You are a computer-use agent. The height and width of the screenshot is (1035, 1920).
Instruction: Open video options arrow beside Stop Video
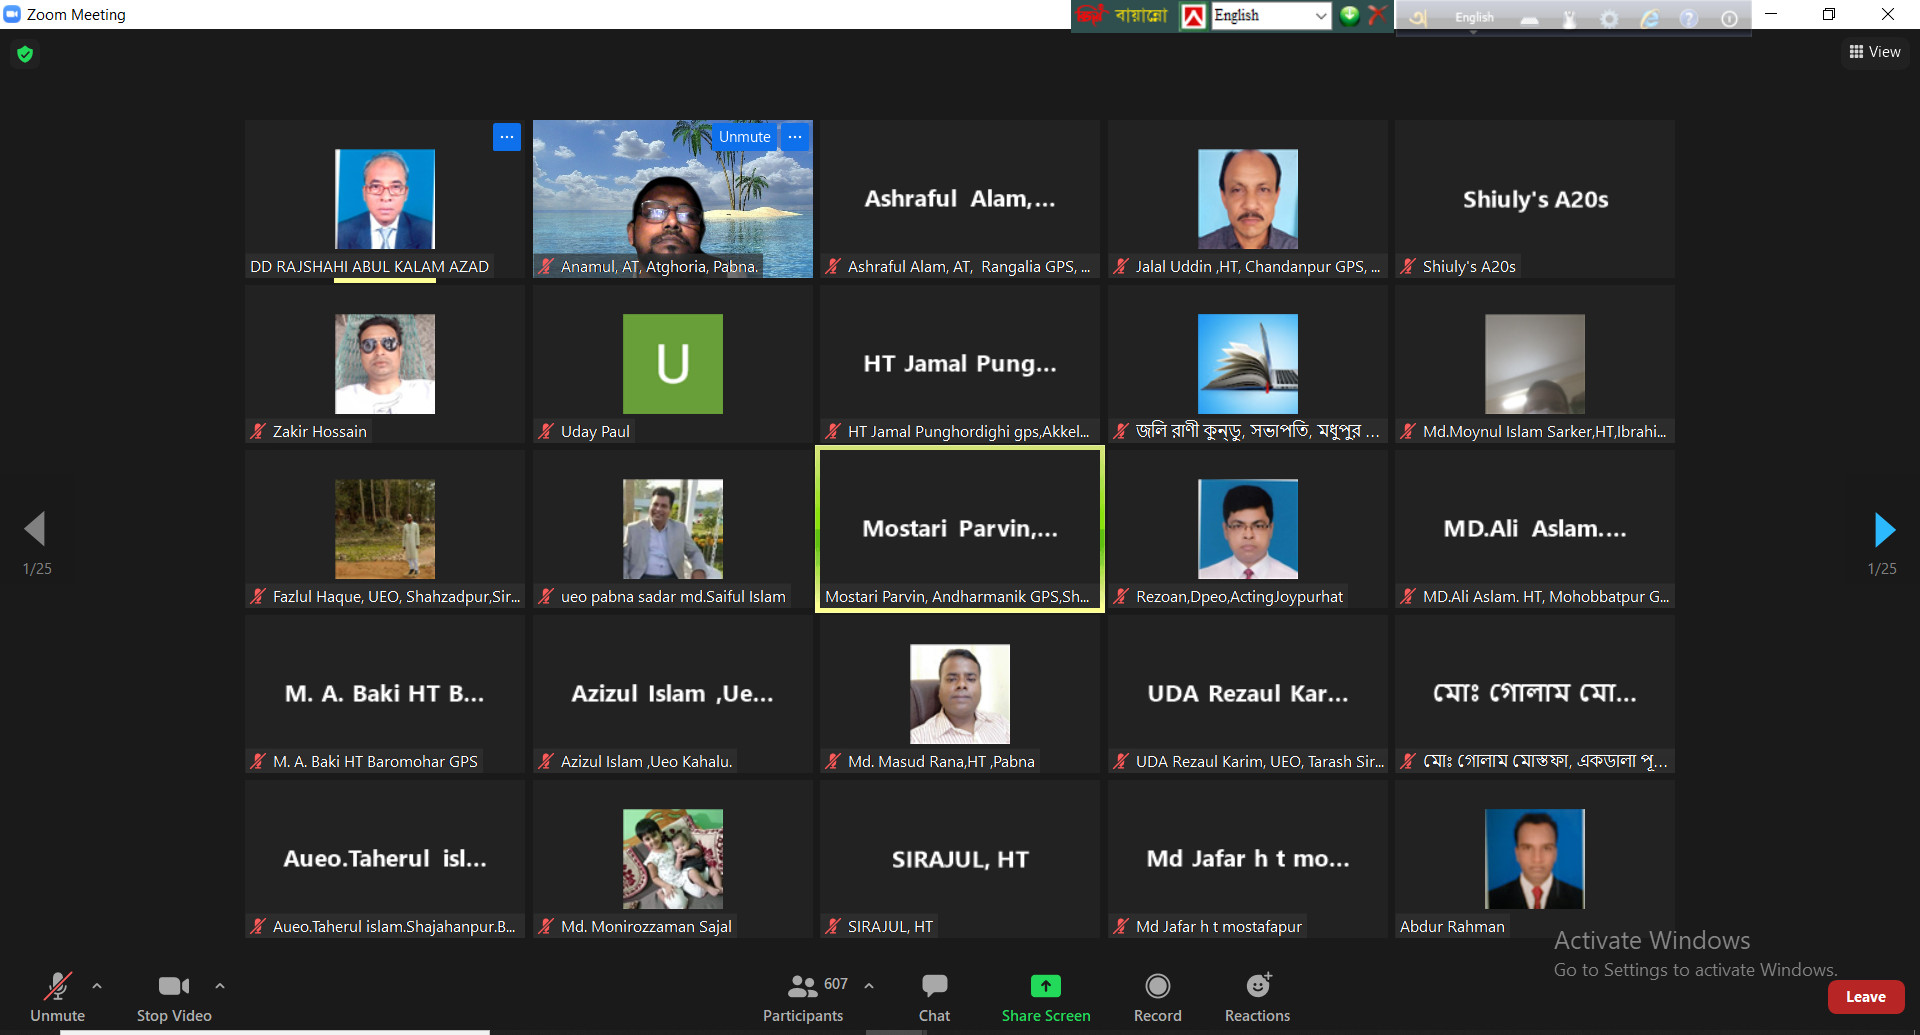tap(220, 986)
